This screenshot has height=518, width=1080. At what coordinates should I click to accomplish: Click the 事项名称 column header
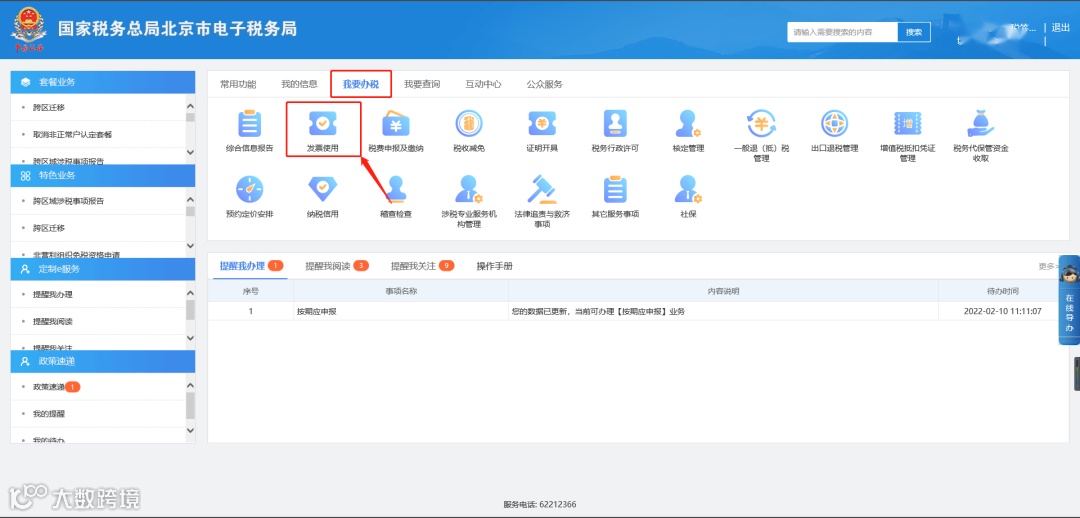(x=401, y=291)
